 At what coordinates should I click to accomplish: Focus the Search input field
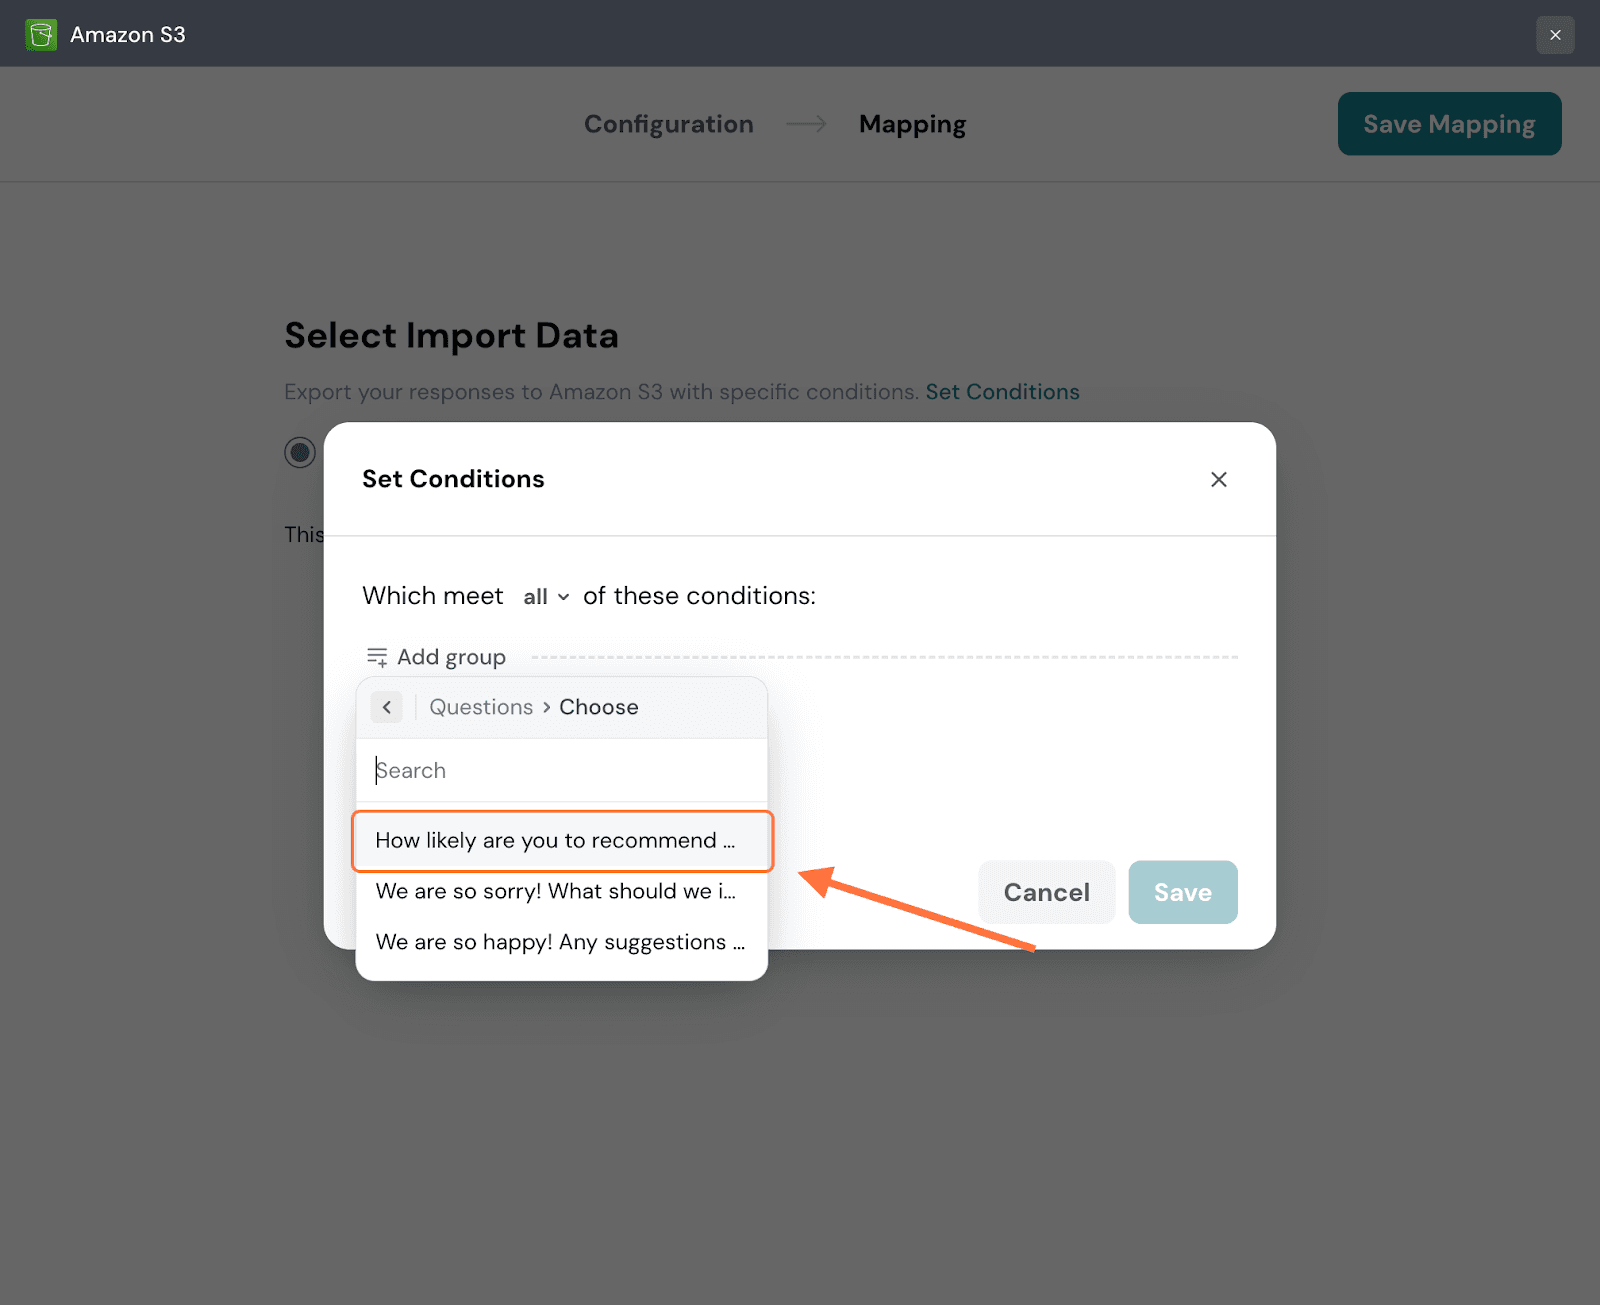click(x=560, y=770)
